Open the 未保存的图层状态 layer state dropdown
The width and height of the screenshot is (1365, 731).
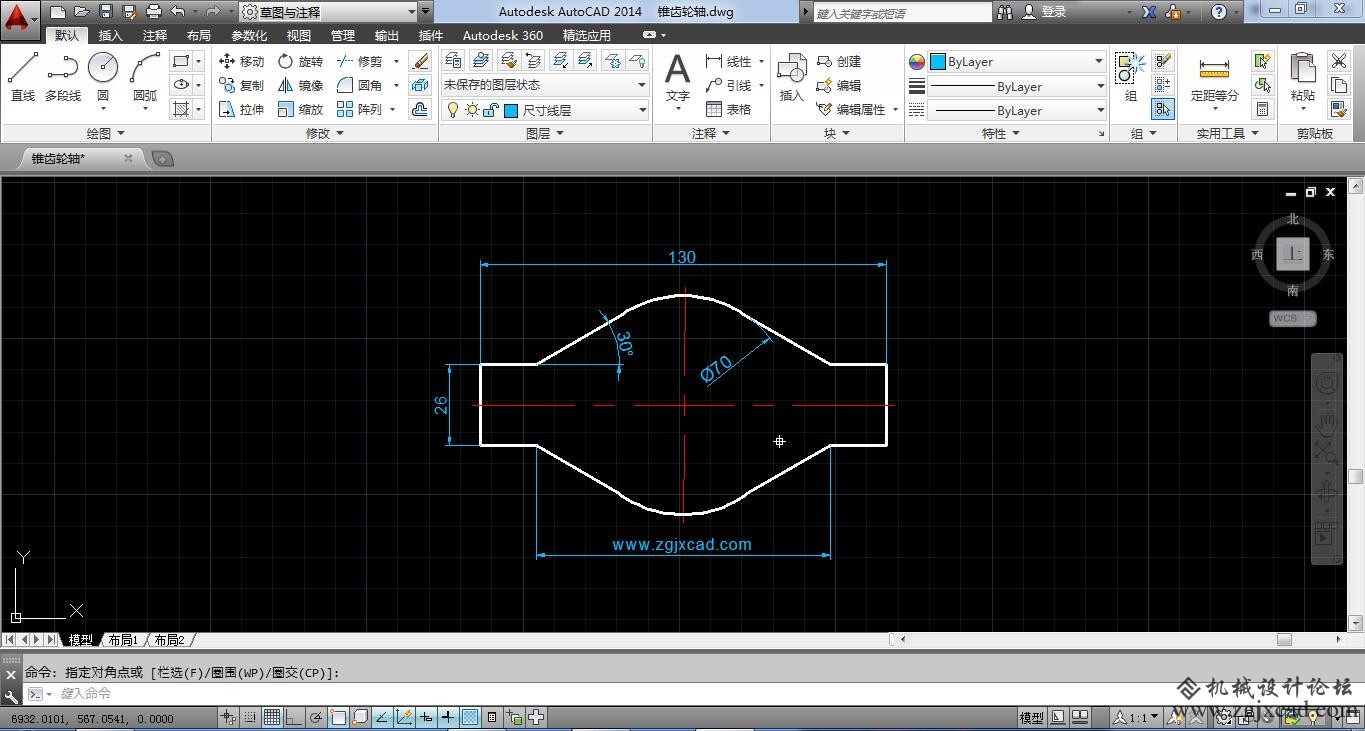point(546,85)
